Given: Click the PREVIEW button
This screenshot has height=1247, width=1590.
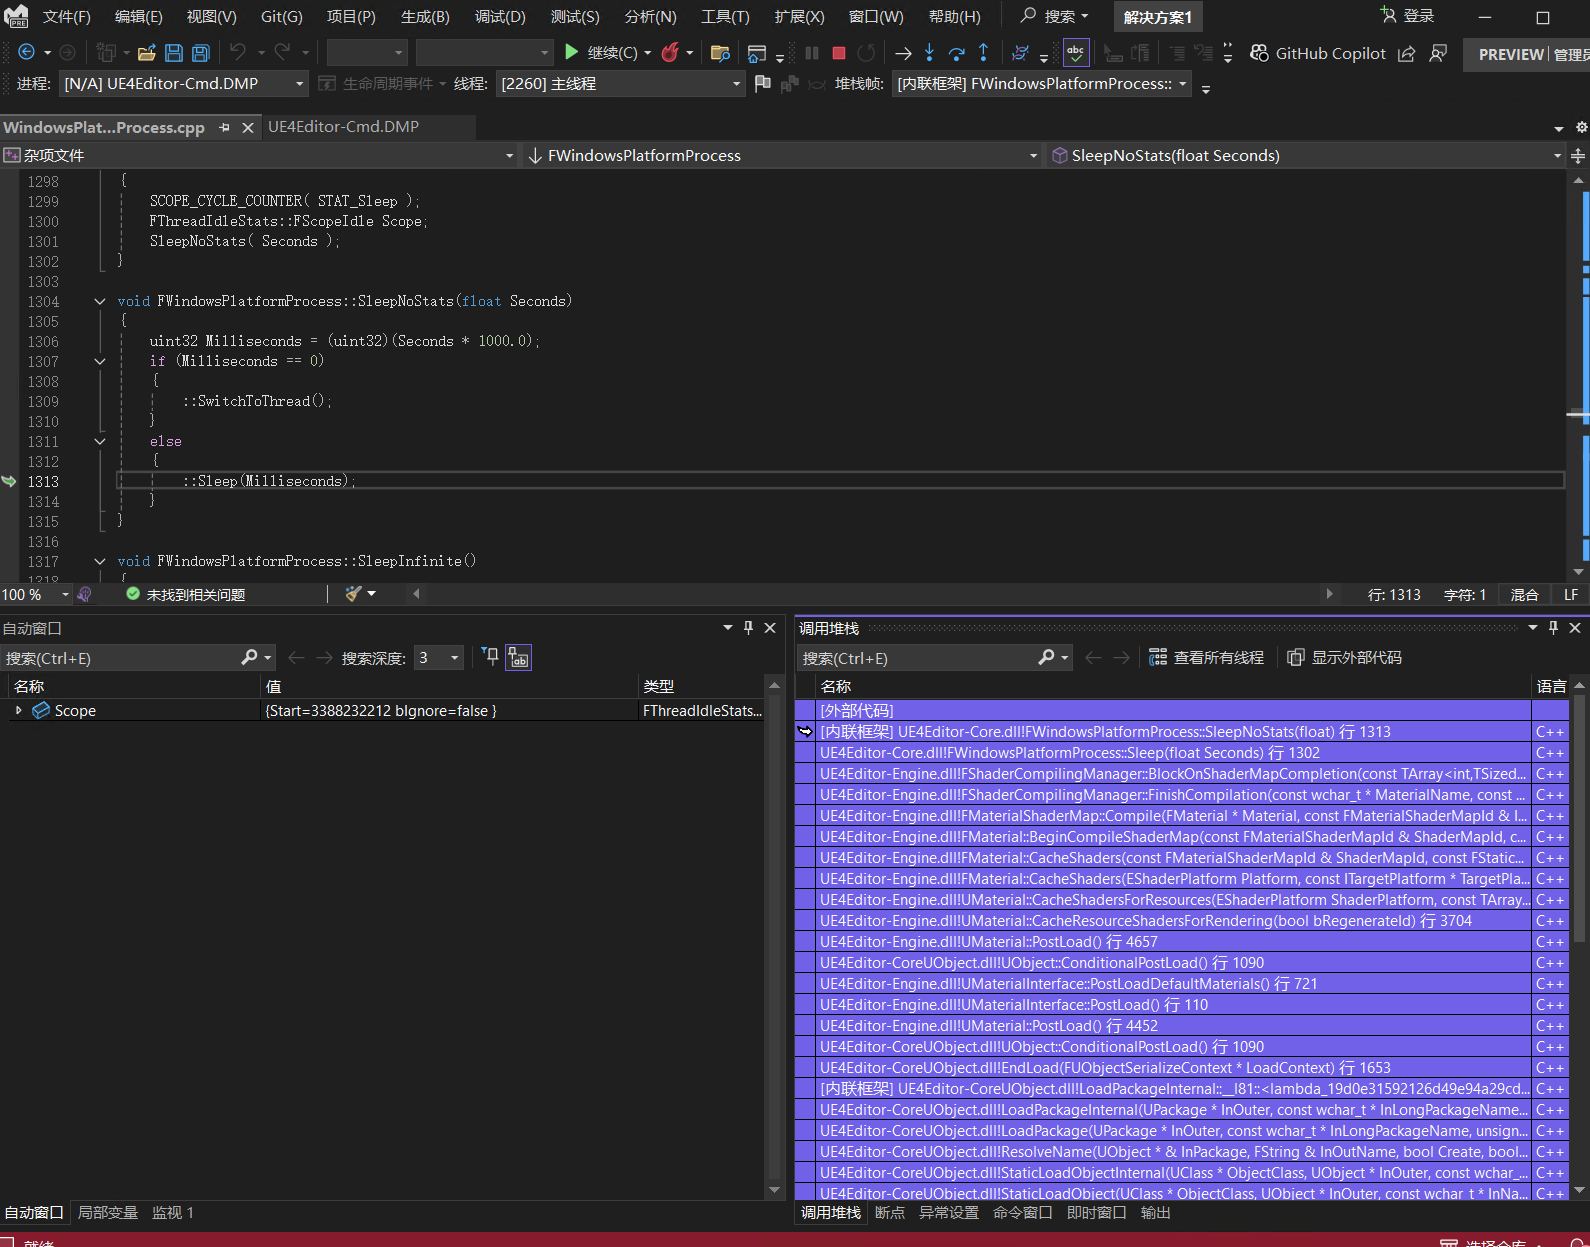Looking at the screenshot, I should tap(1512, 54).
